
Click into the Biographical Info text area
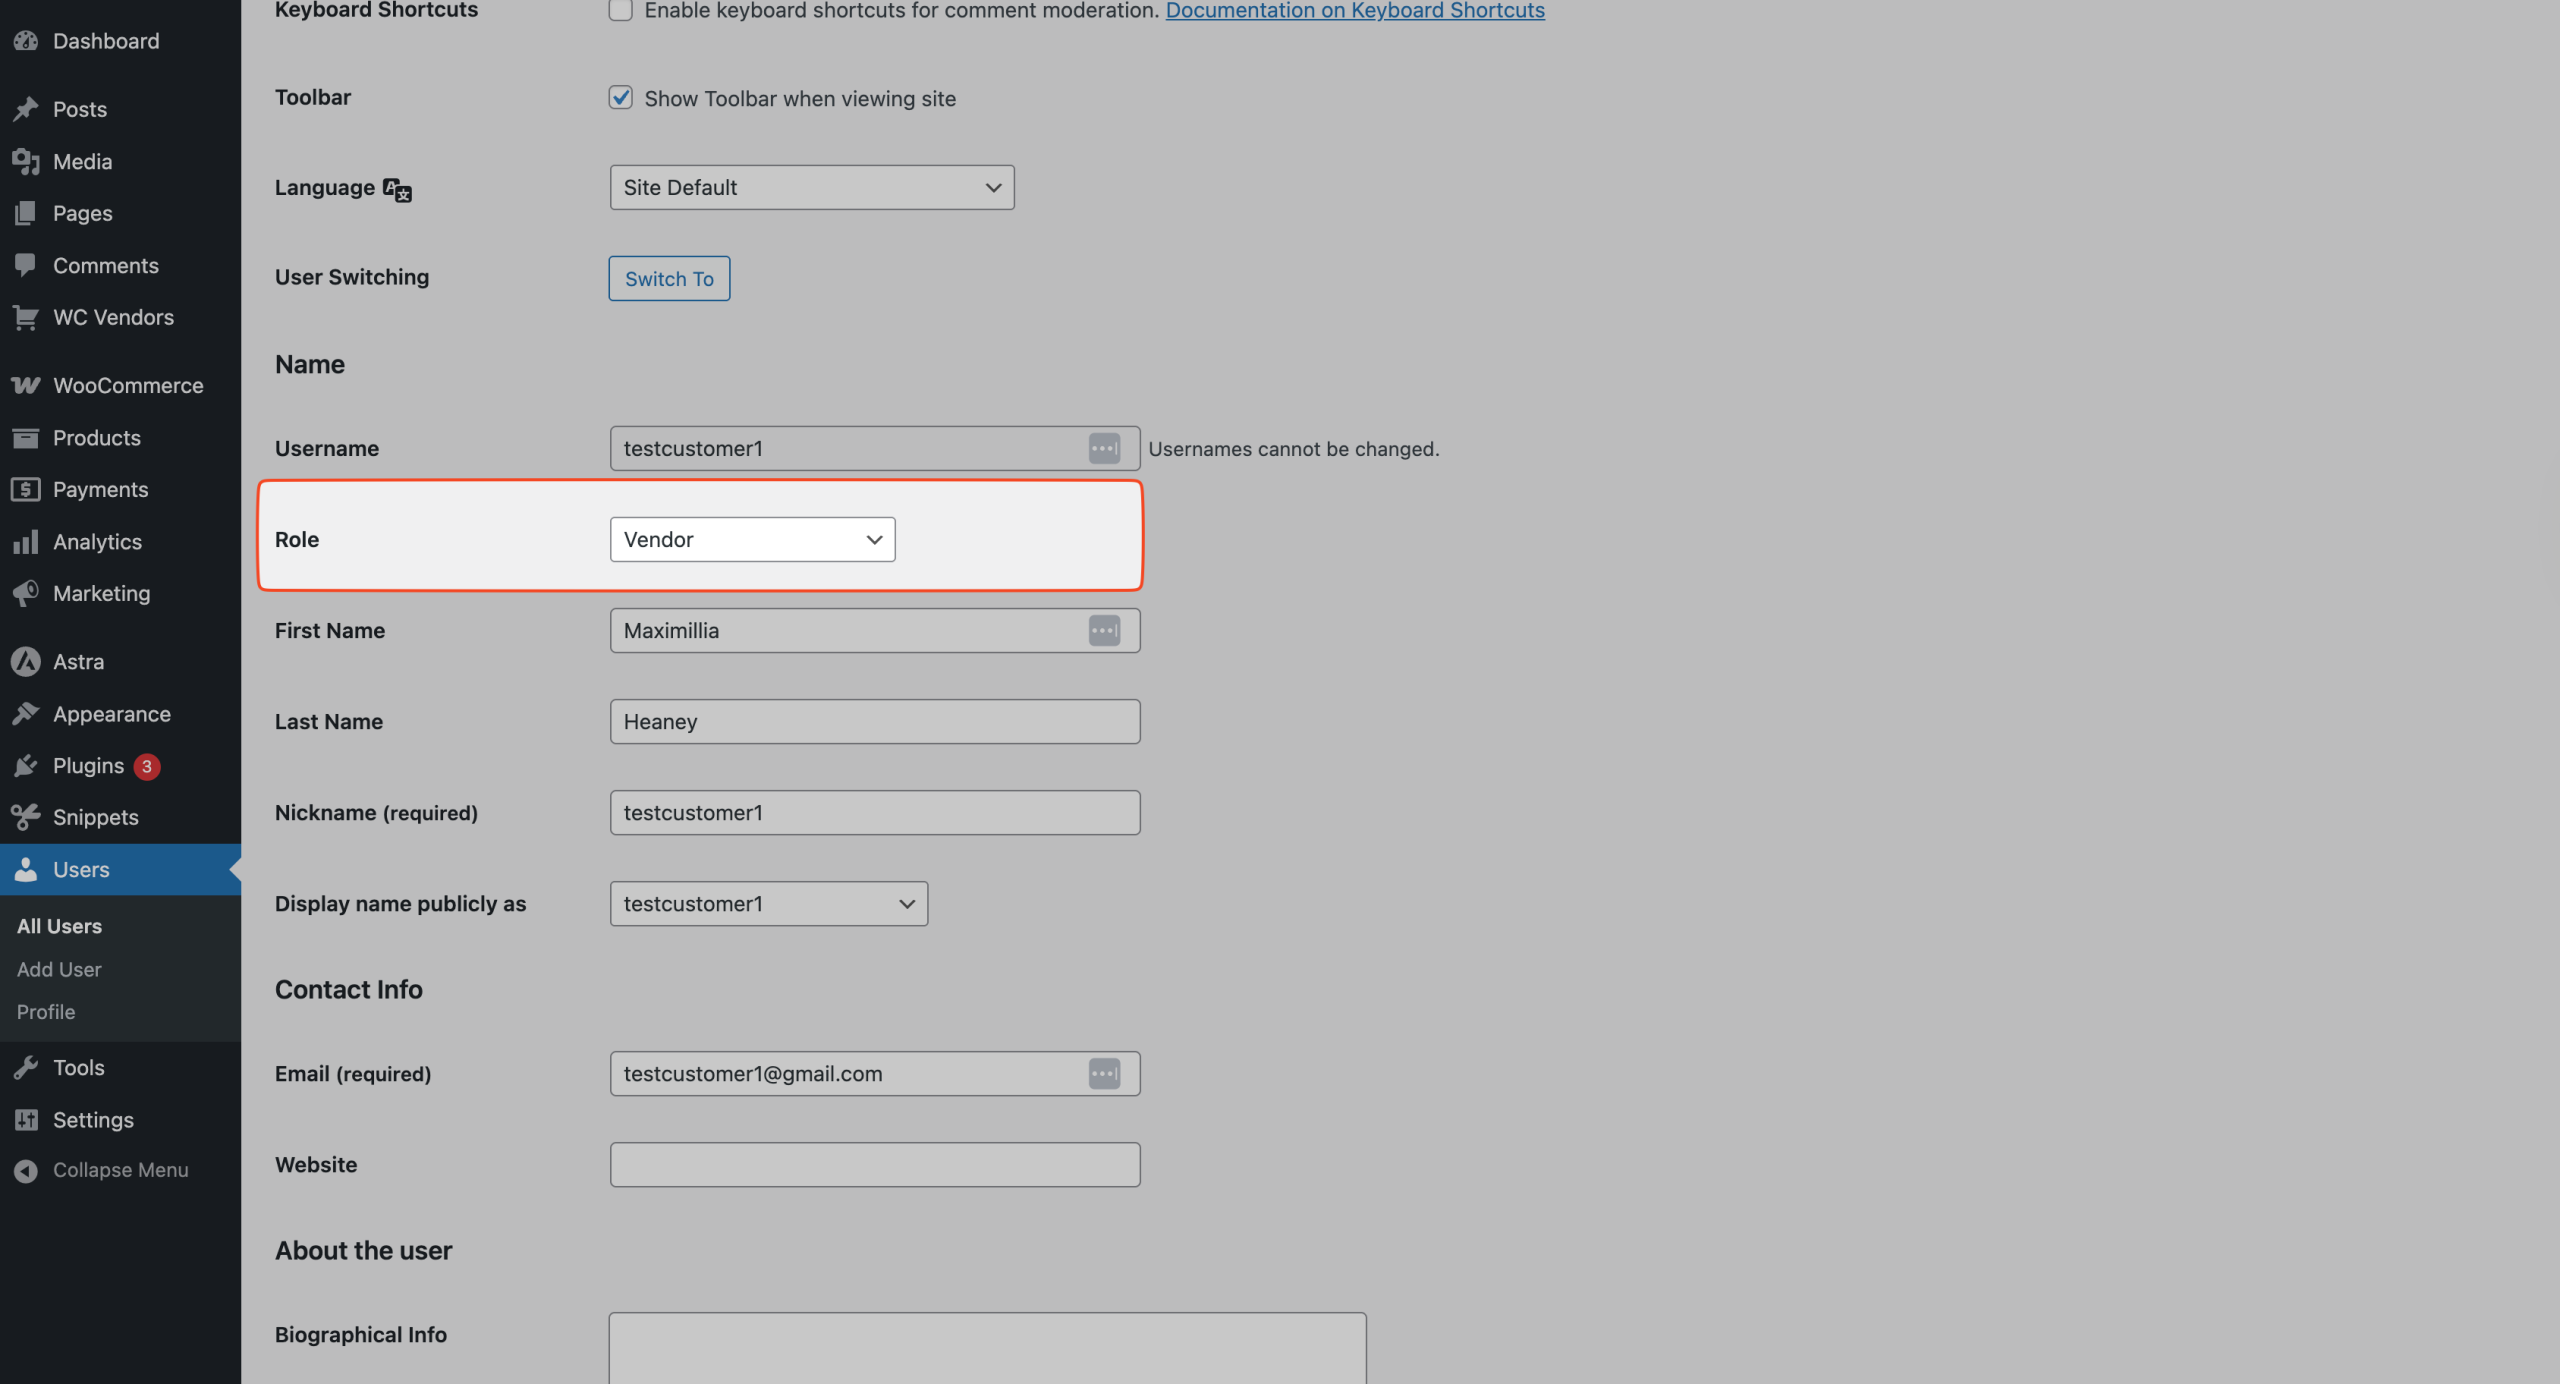point(987,1348)
